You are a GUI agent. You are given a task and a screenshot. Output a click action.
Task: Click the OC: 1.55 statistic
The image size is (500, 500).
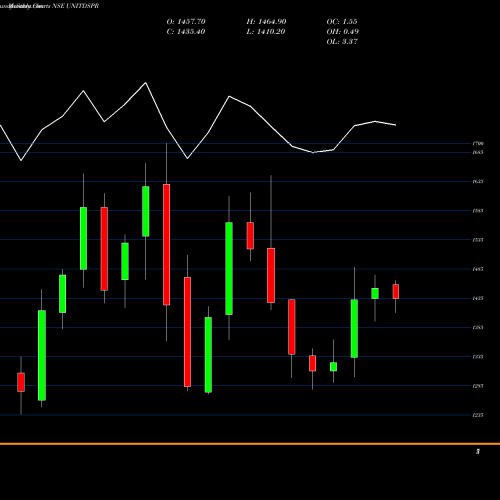pyautogui.click(x=342, y=22)
